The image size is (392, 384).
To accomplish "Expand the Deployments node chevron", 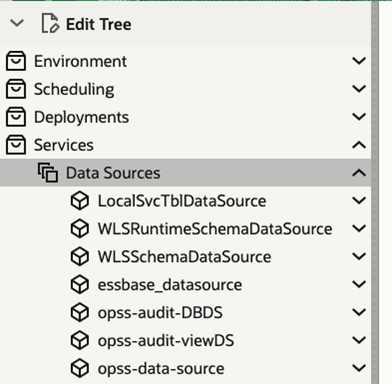I will point(359,117).
